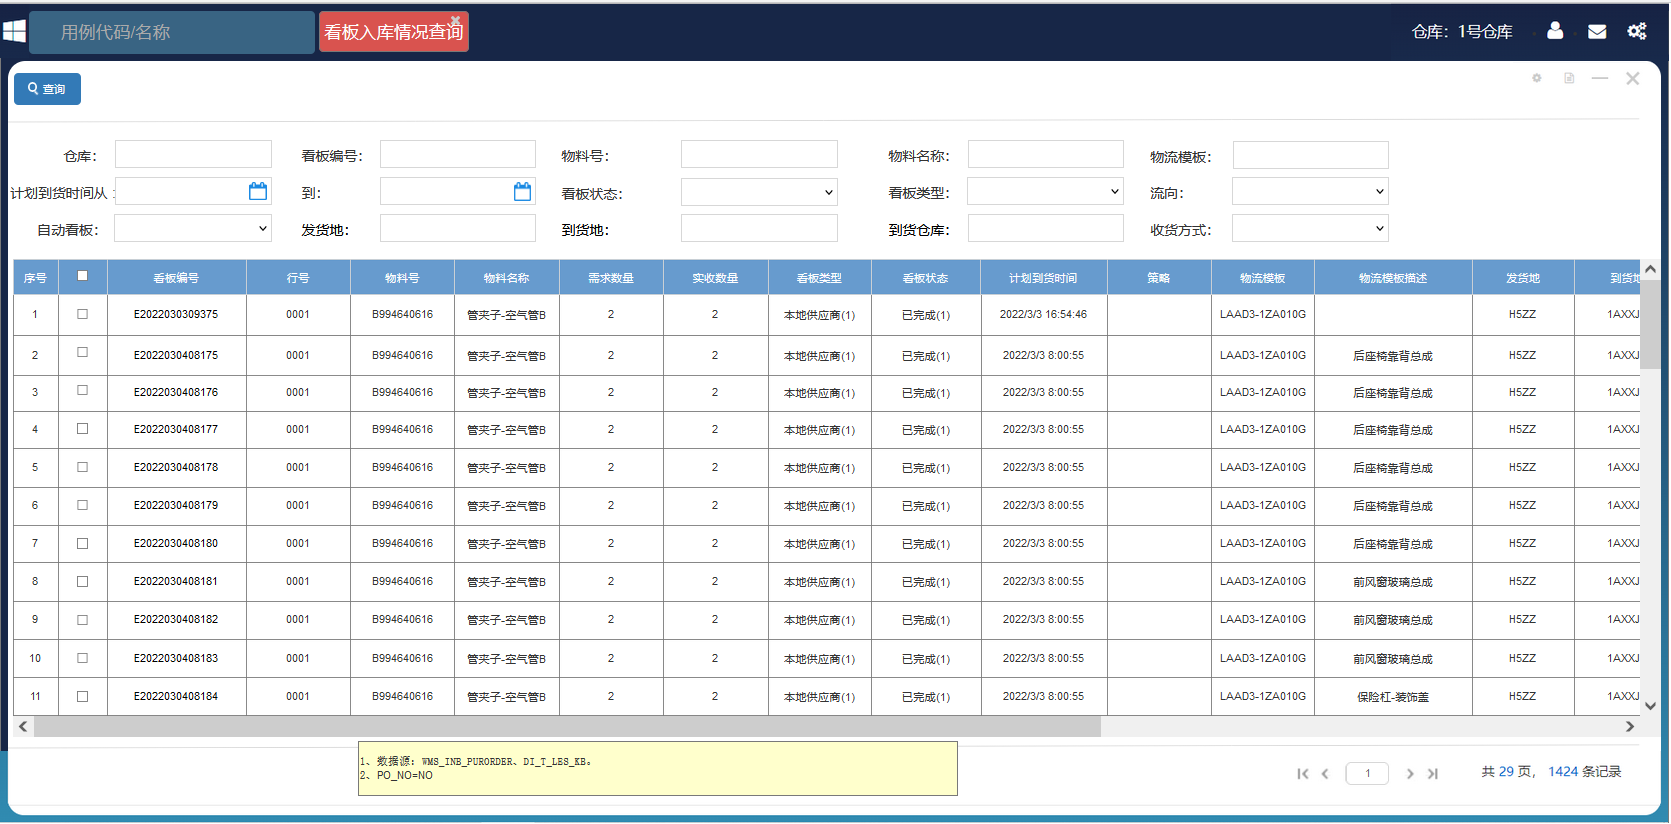Screen dimensions: 1671x824
Task: Click the page number input box
Action: 1367,773
